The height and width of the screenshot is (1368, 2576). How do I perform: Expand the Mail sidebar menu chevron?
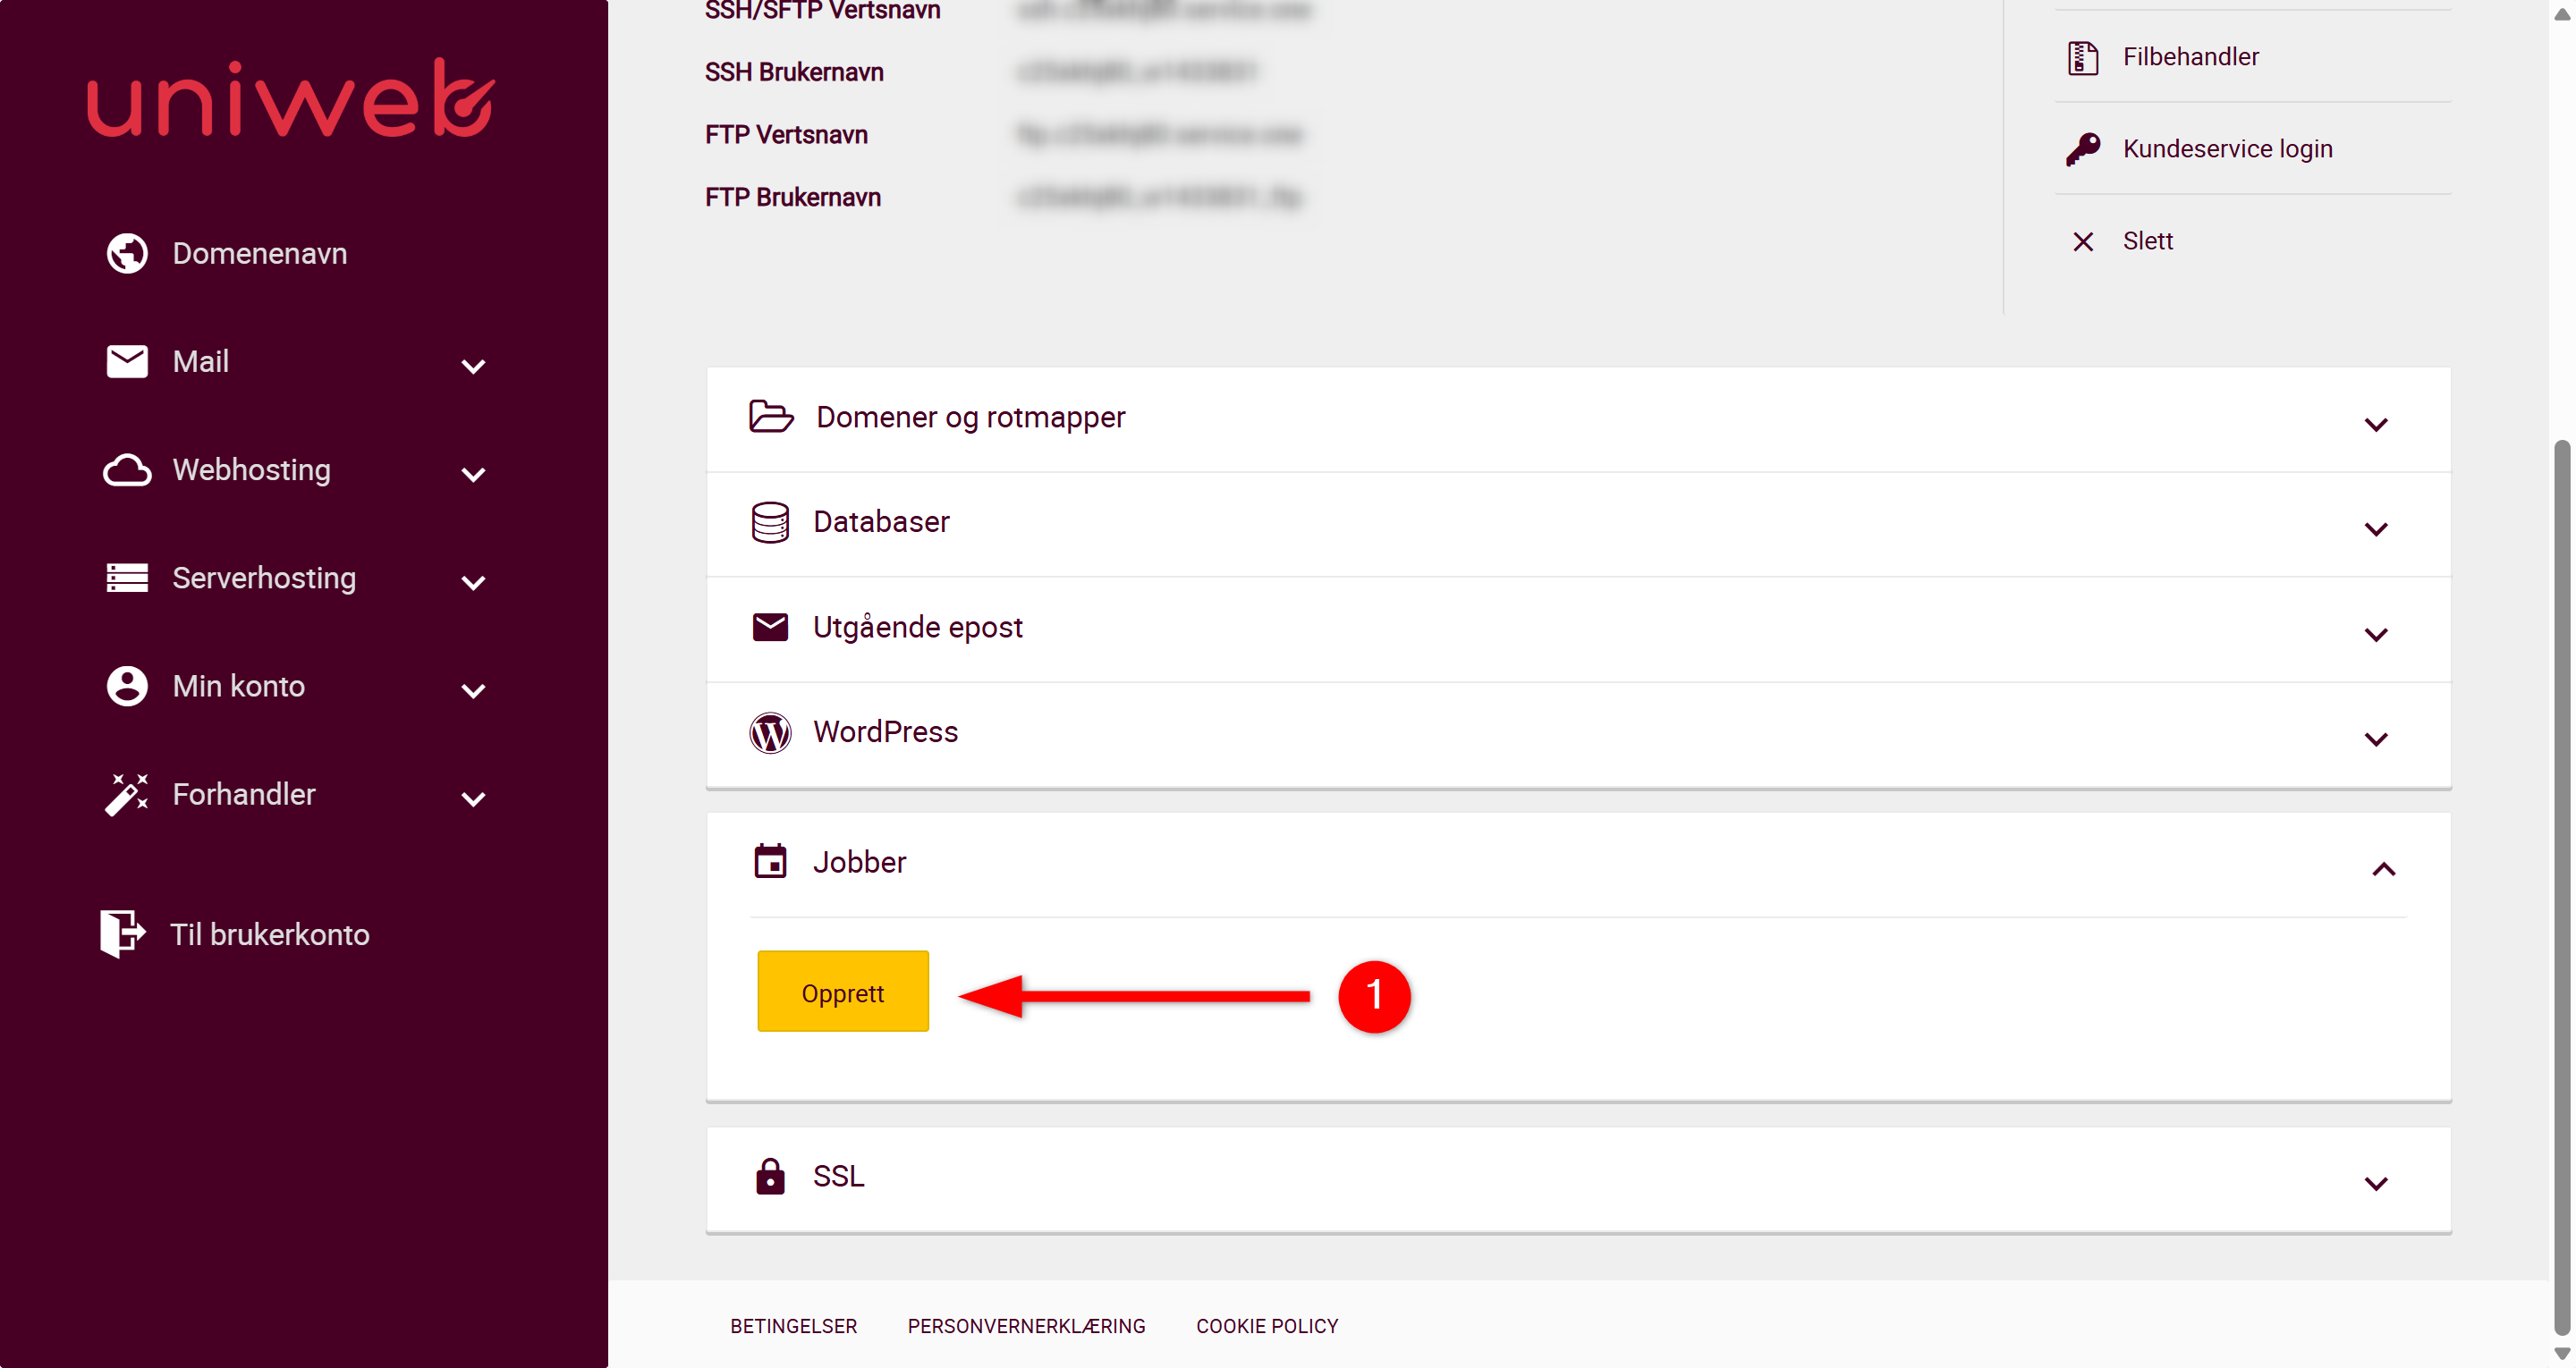(x=473, y=366)
